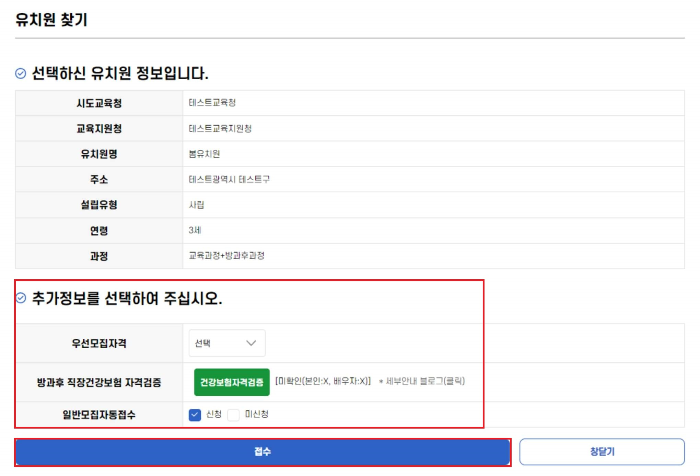Viewport: 700px width, 476px height.
Task: Click the 창닫기 button
Action: [x=602, y=452]
